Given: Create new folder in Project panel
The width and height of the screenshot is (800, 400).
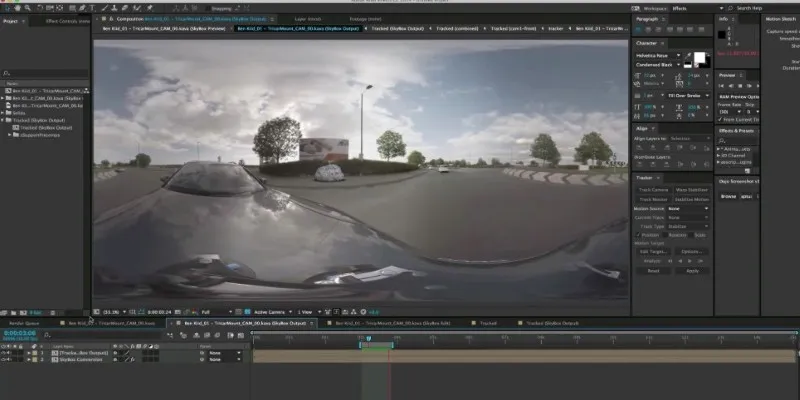Looking at the screenshot, I should [x=13, y=312].
